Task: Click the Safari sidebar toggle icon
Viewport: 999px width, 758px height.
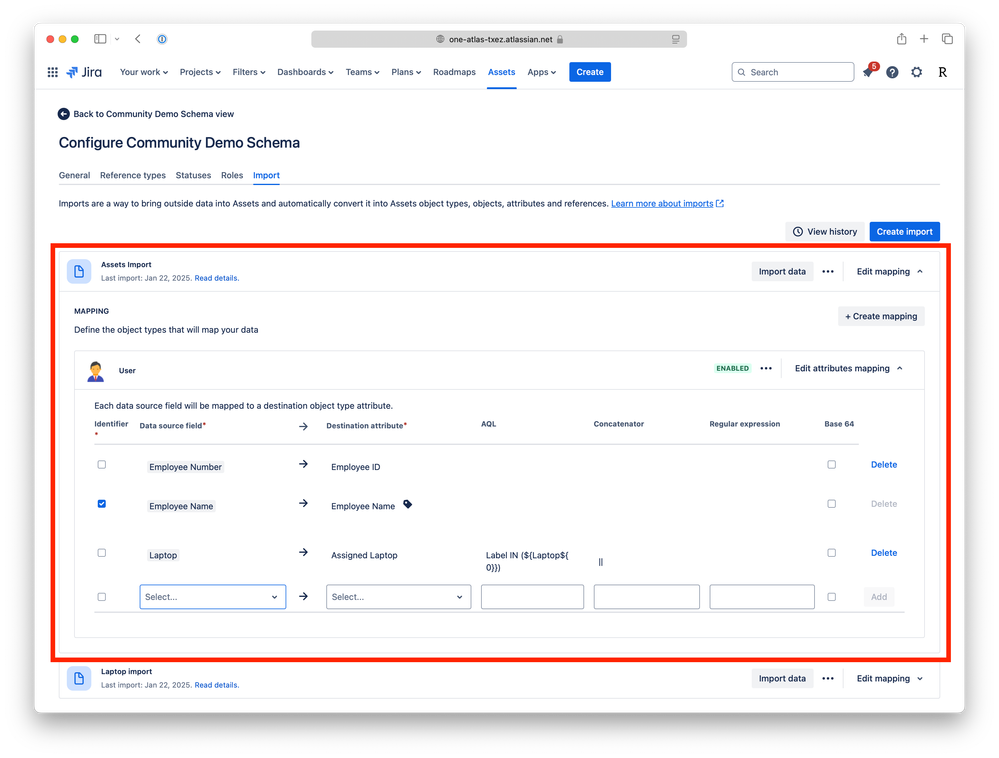Action: (x=100, y=39)
